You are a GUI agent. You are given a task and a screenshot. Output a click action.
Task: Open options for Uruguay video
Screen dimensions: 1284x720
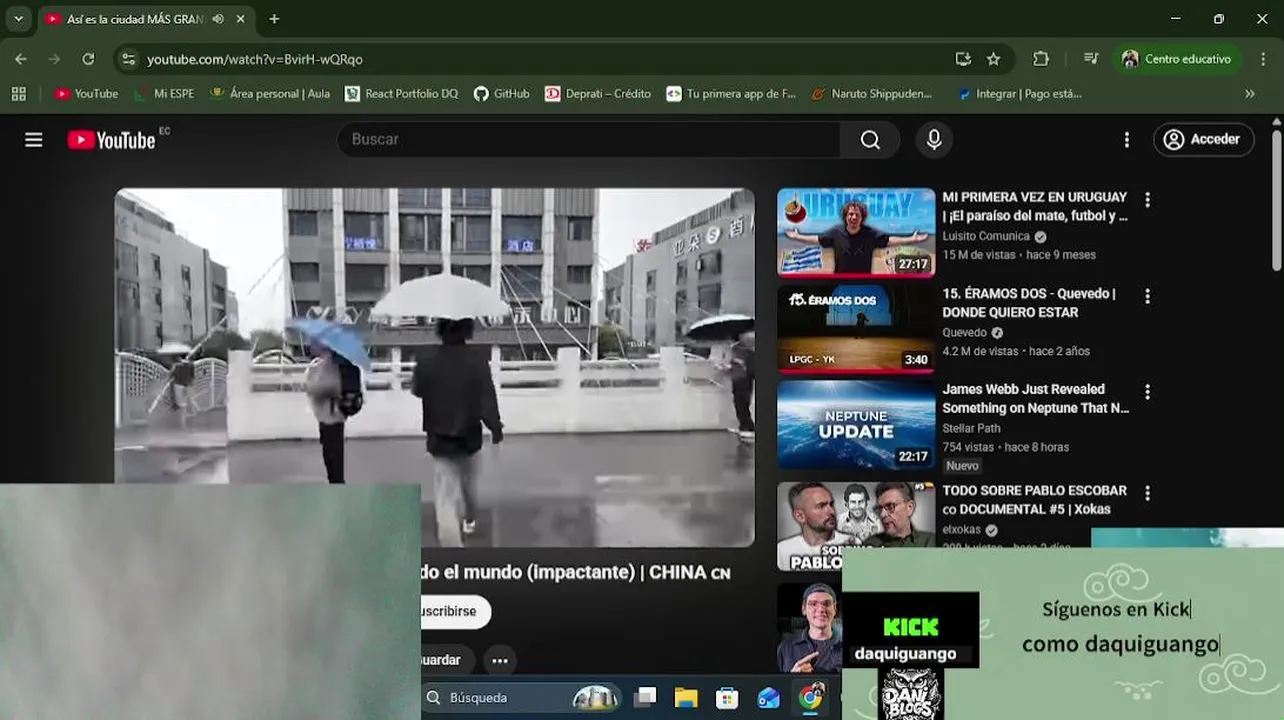tap(1147, 200)
